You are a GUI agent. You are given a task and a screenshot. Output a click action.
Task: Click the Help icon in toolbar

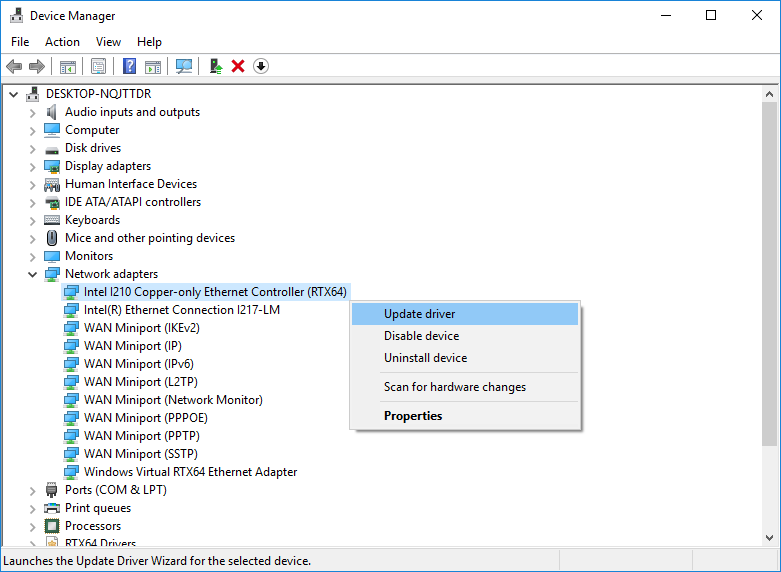[129, 66]
